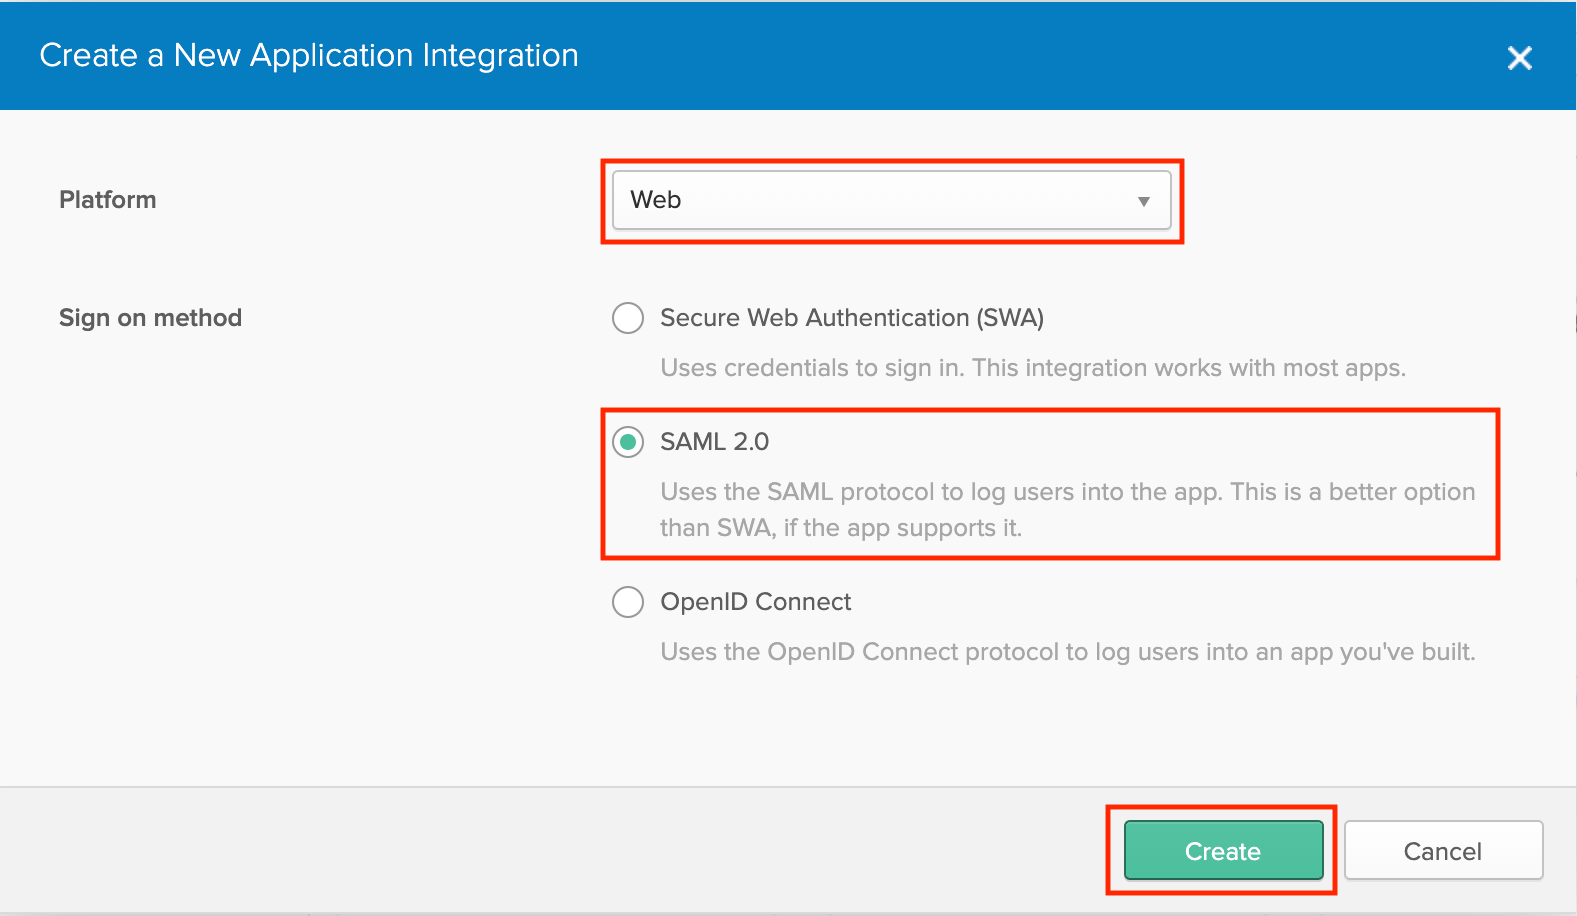Close the dialog with the X icon
The image size is (1577, 916).
click(1519, 58)
